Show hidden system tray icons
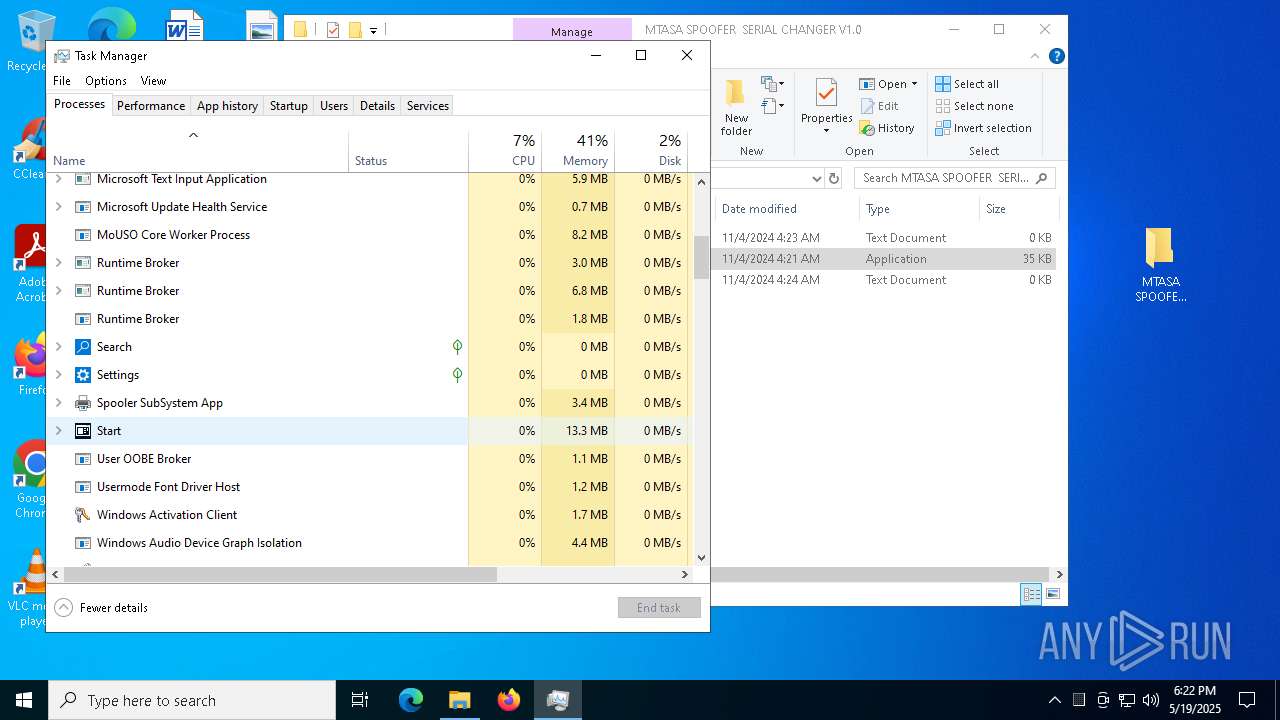1280x720 pixels. click(1054, 700)
